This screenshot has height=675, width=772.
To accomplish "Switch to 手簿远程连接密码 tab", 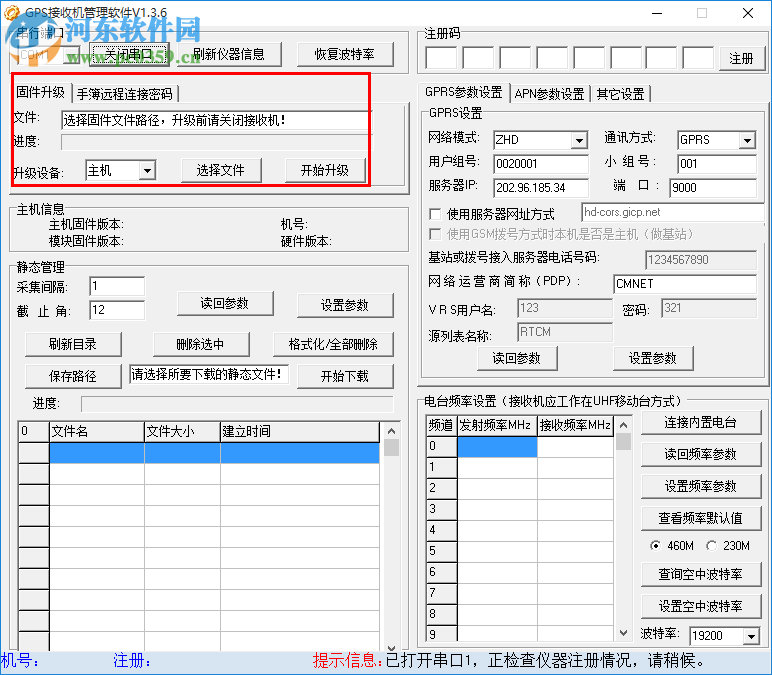I will click(125, 94).
